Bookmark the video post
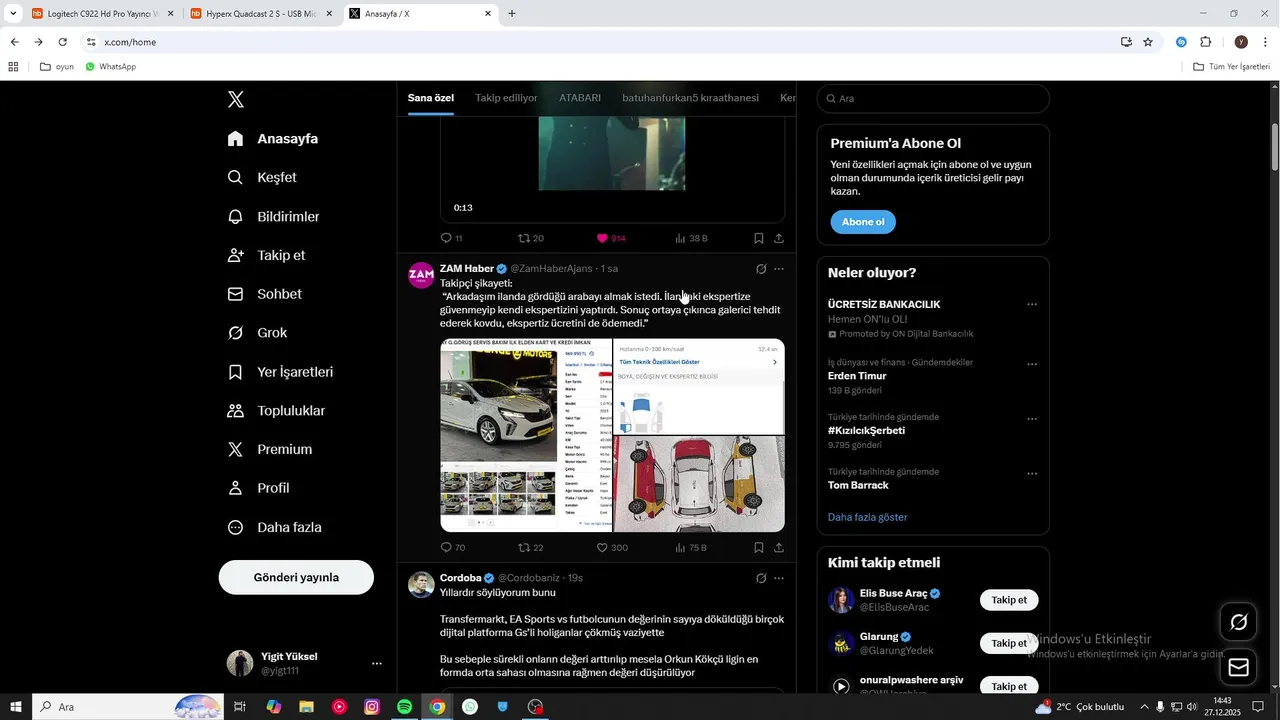Screen dimensions: 1280x720 pos(759,238)
